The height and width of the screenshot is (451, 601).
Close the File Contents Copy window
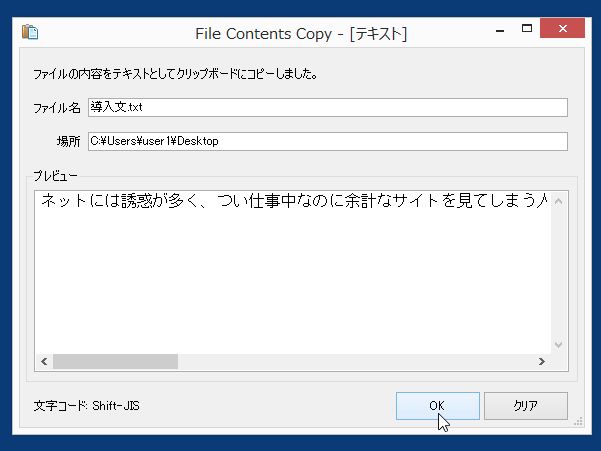(x=562, y=28)
